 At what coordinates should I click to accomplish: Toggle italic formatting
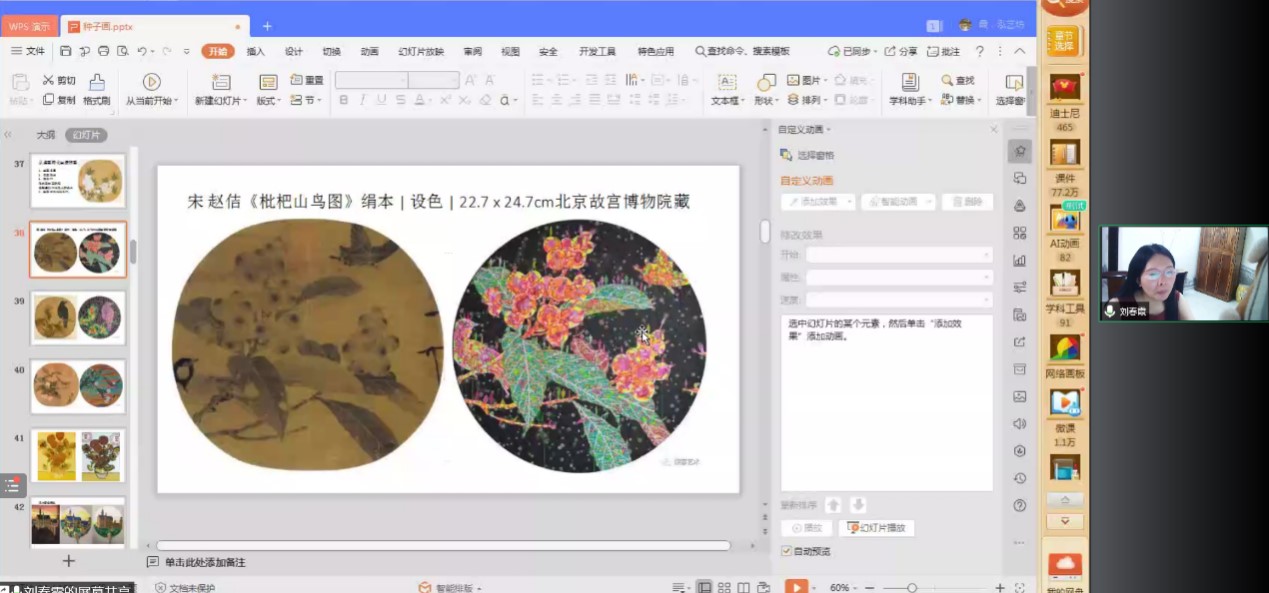pos(363,100)
